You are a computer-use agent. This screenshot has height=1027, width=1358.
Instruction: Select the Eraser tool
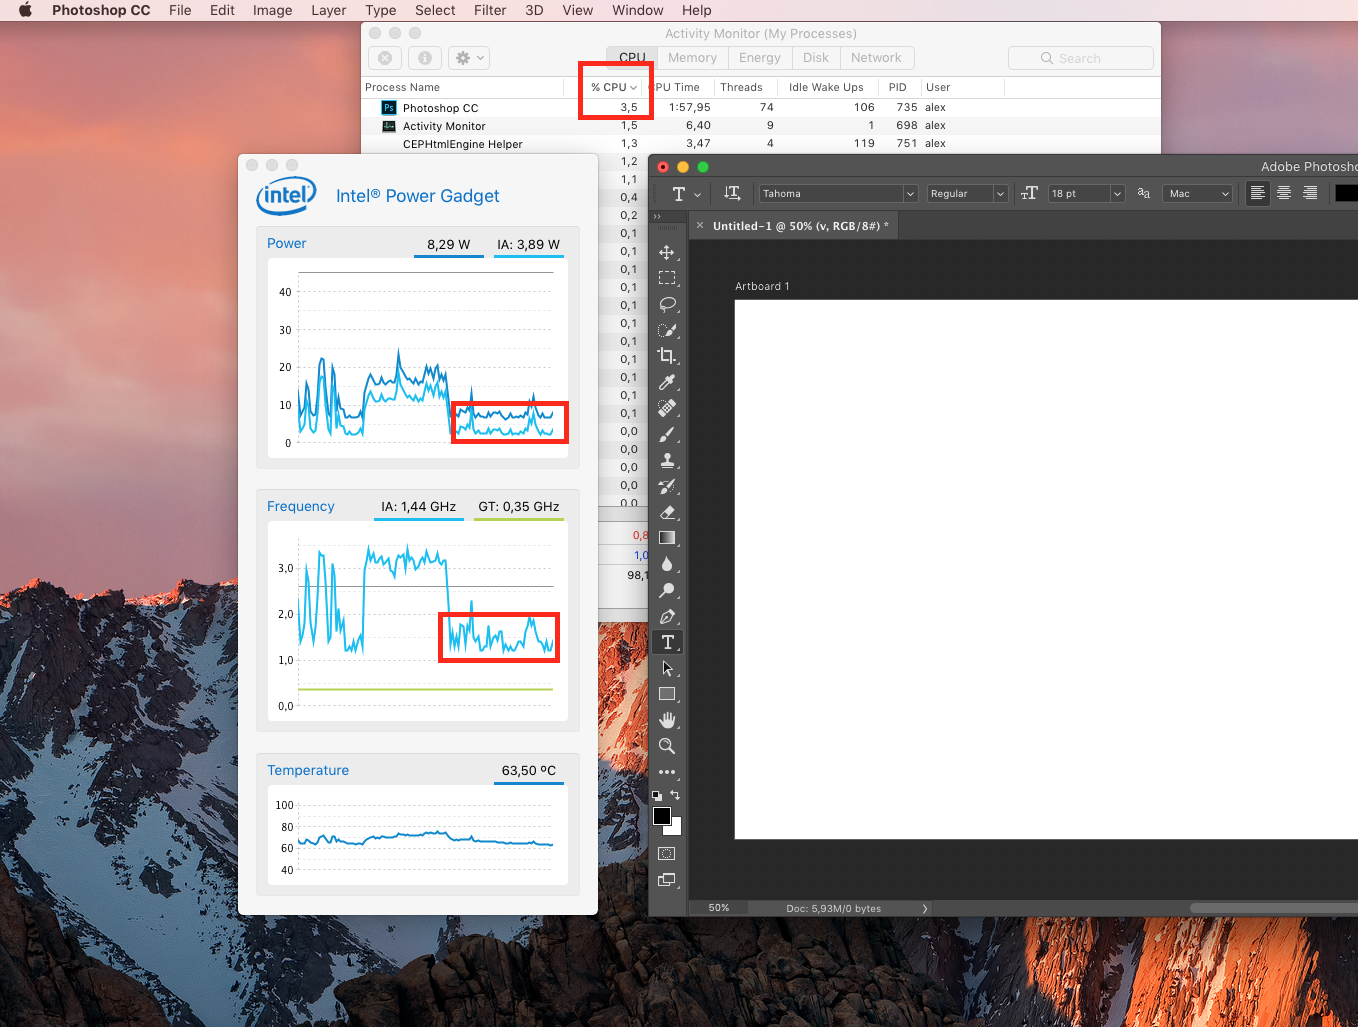coord(667,512)
